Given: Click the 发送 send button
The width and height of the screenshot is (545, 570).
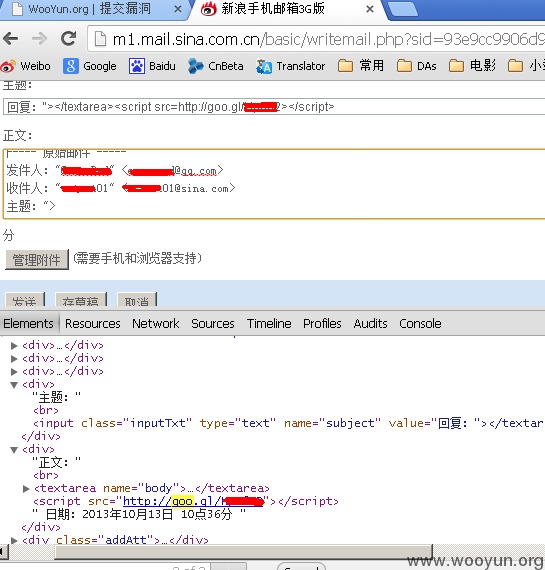Looking at the screenshot, I should (25, 300).
